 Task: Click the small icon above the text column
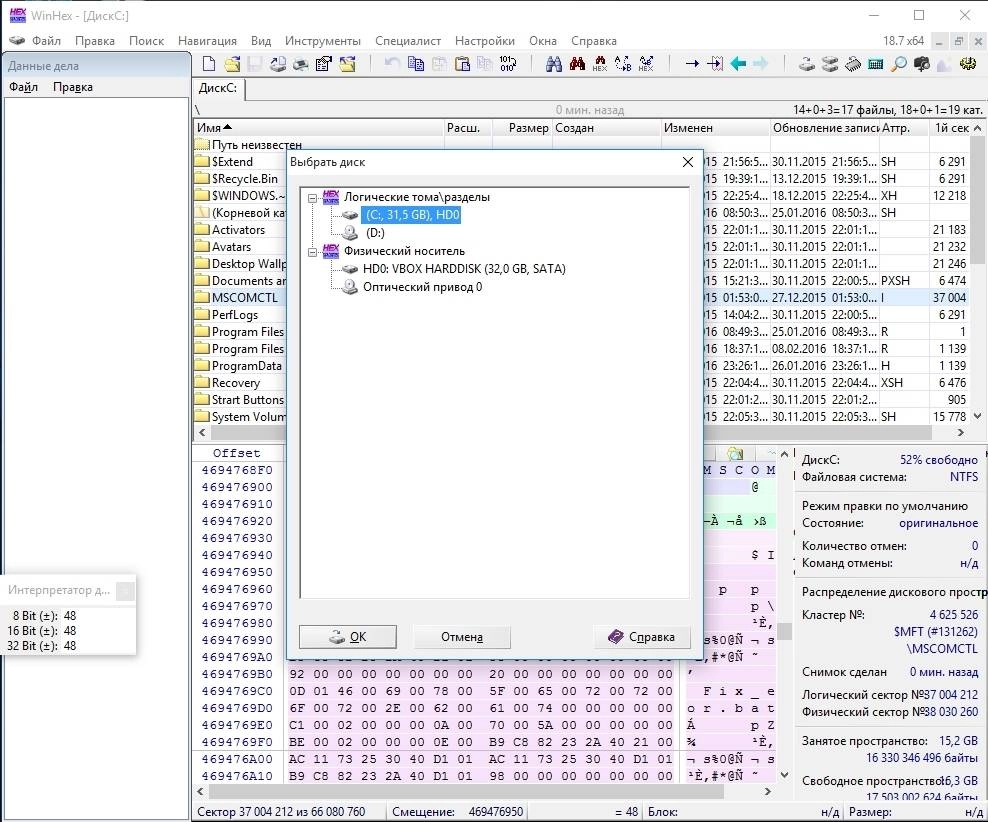click(x=735, y=453)
